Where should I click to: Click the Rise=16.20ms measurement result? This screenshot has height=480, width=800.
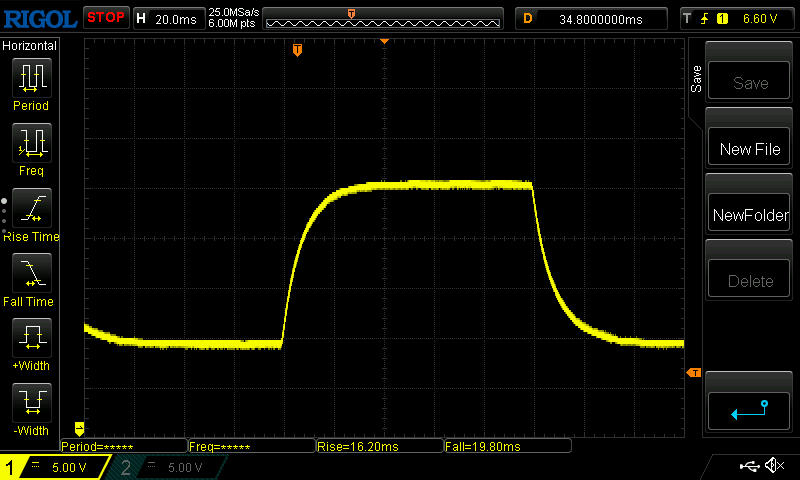coord(380,446)
